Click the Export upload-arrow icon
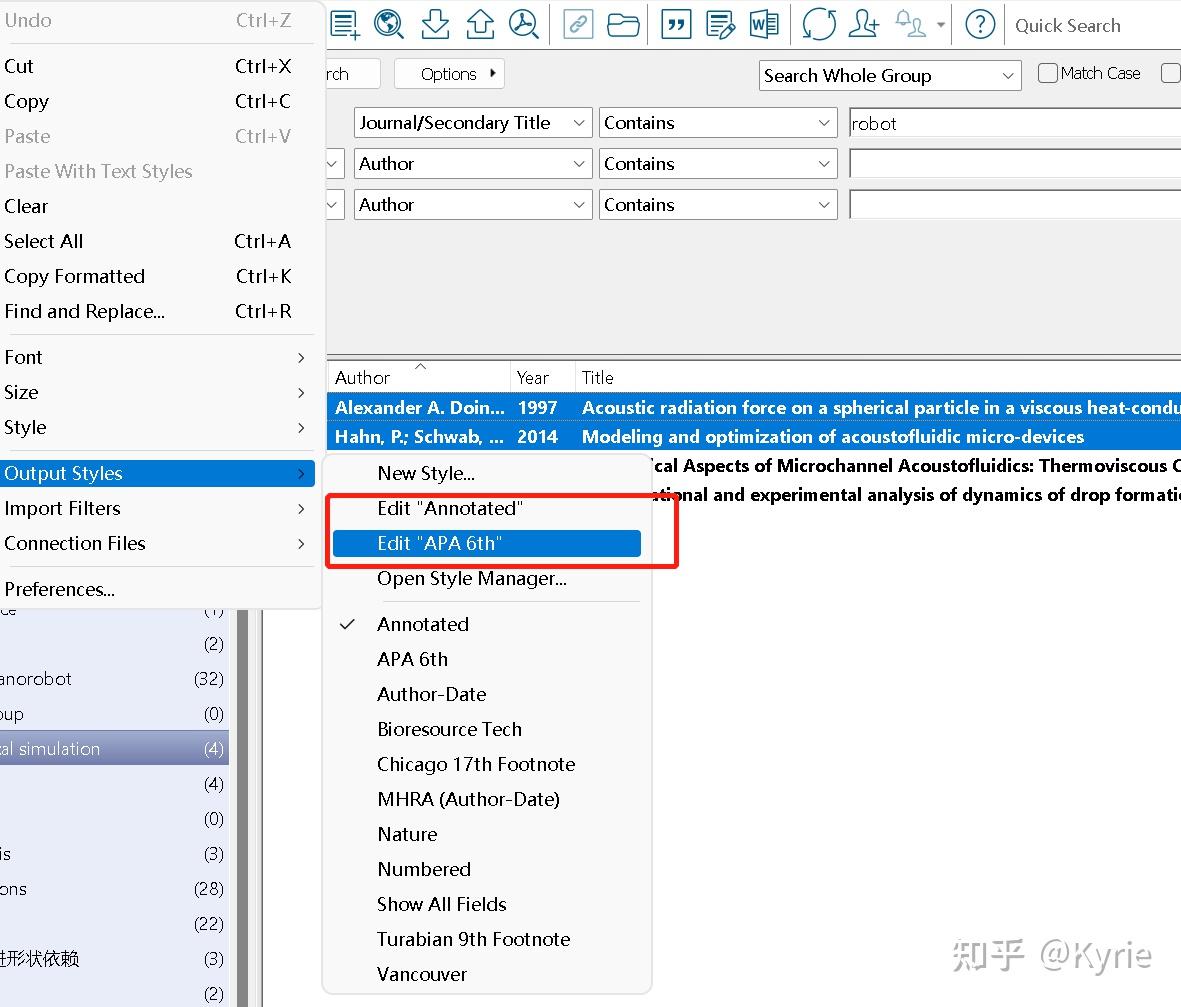The width and height of the screenshot is (1181, 1007). 480,25
